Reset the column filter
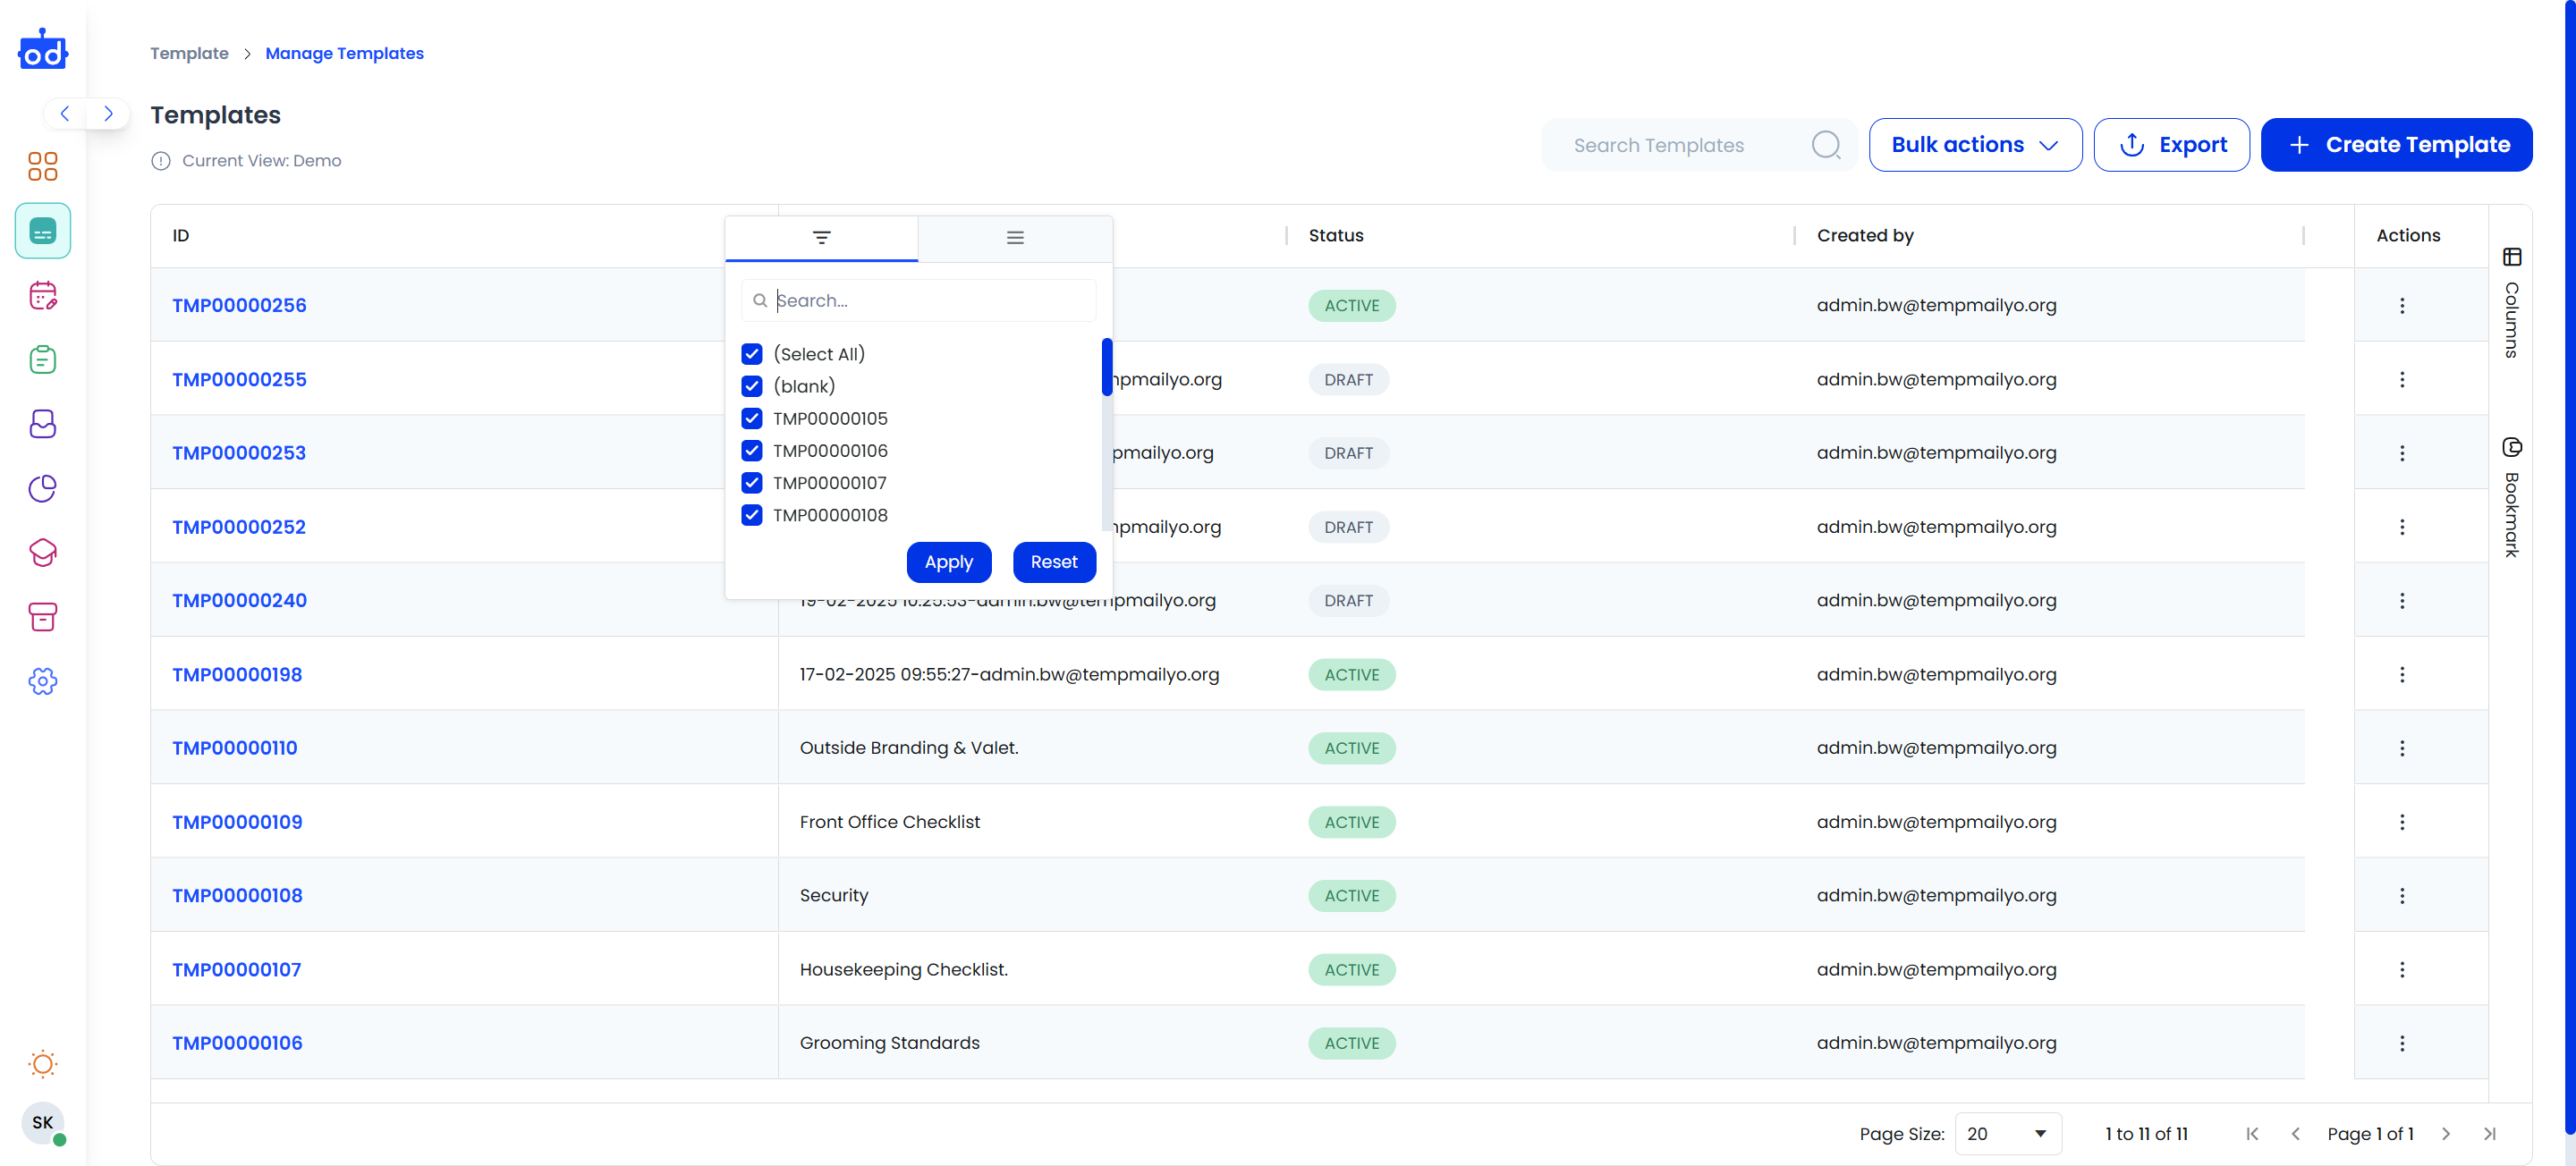This screenshot has width=2576, height=1166. coord(1054,562)
